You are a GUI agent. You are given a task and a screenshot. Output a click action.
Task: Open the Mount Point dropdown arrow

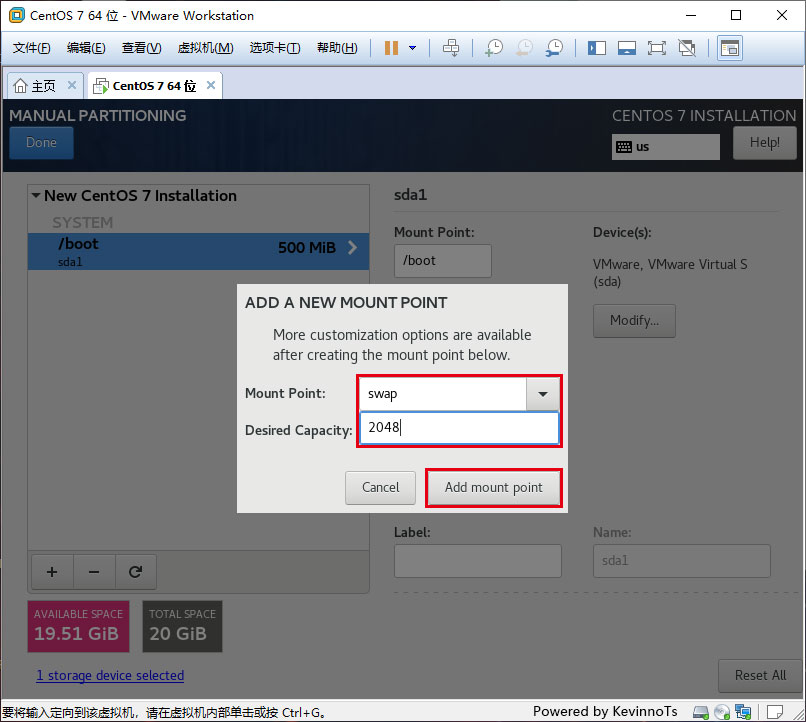point(543,394)
